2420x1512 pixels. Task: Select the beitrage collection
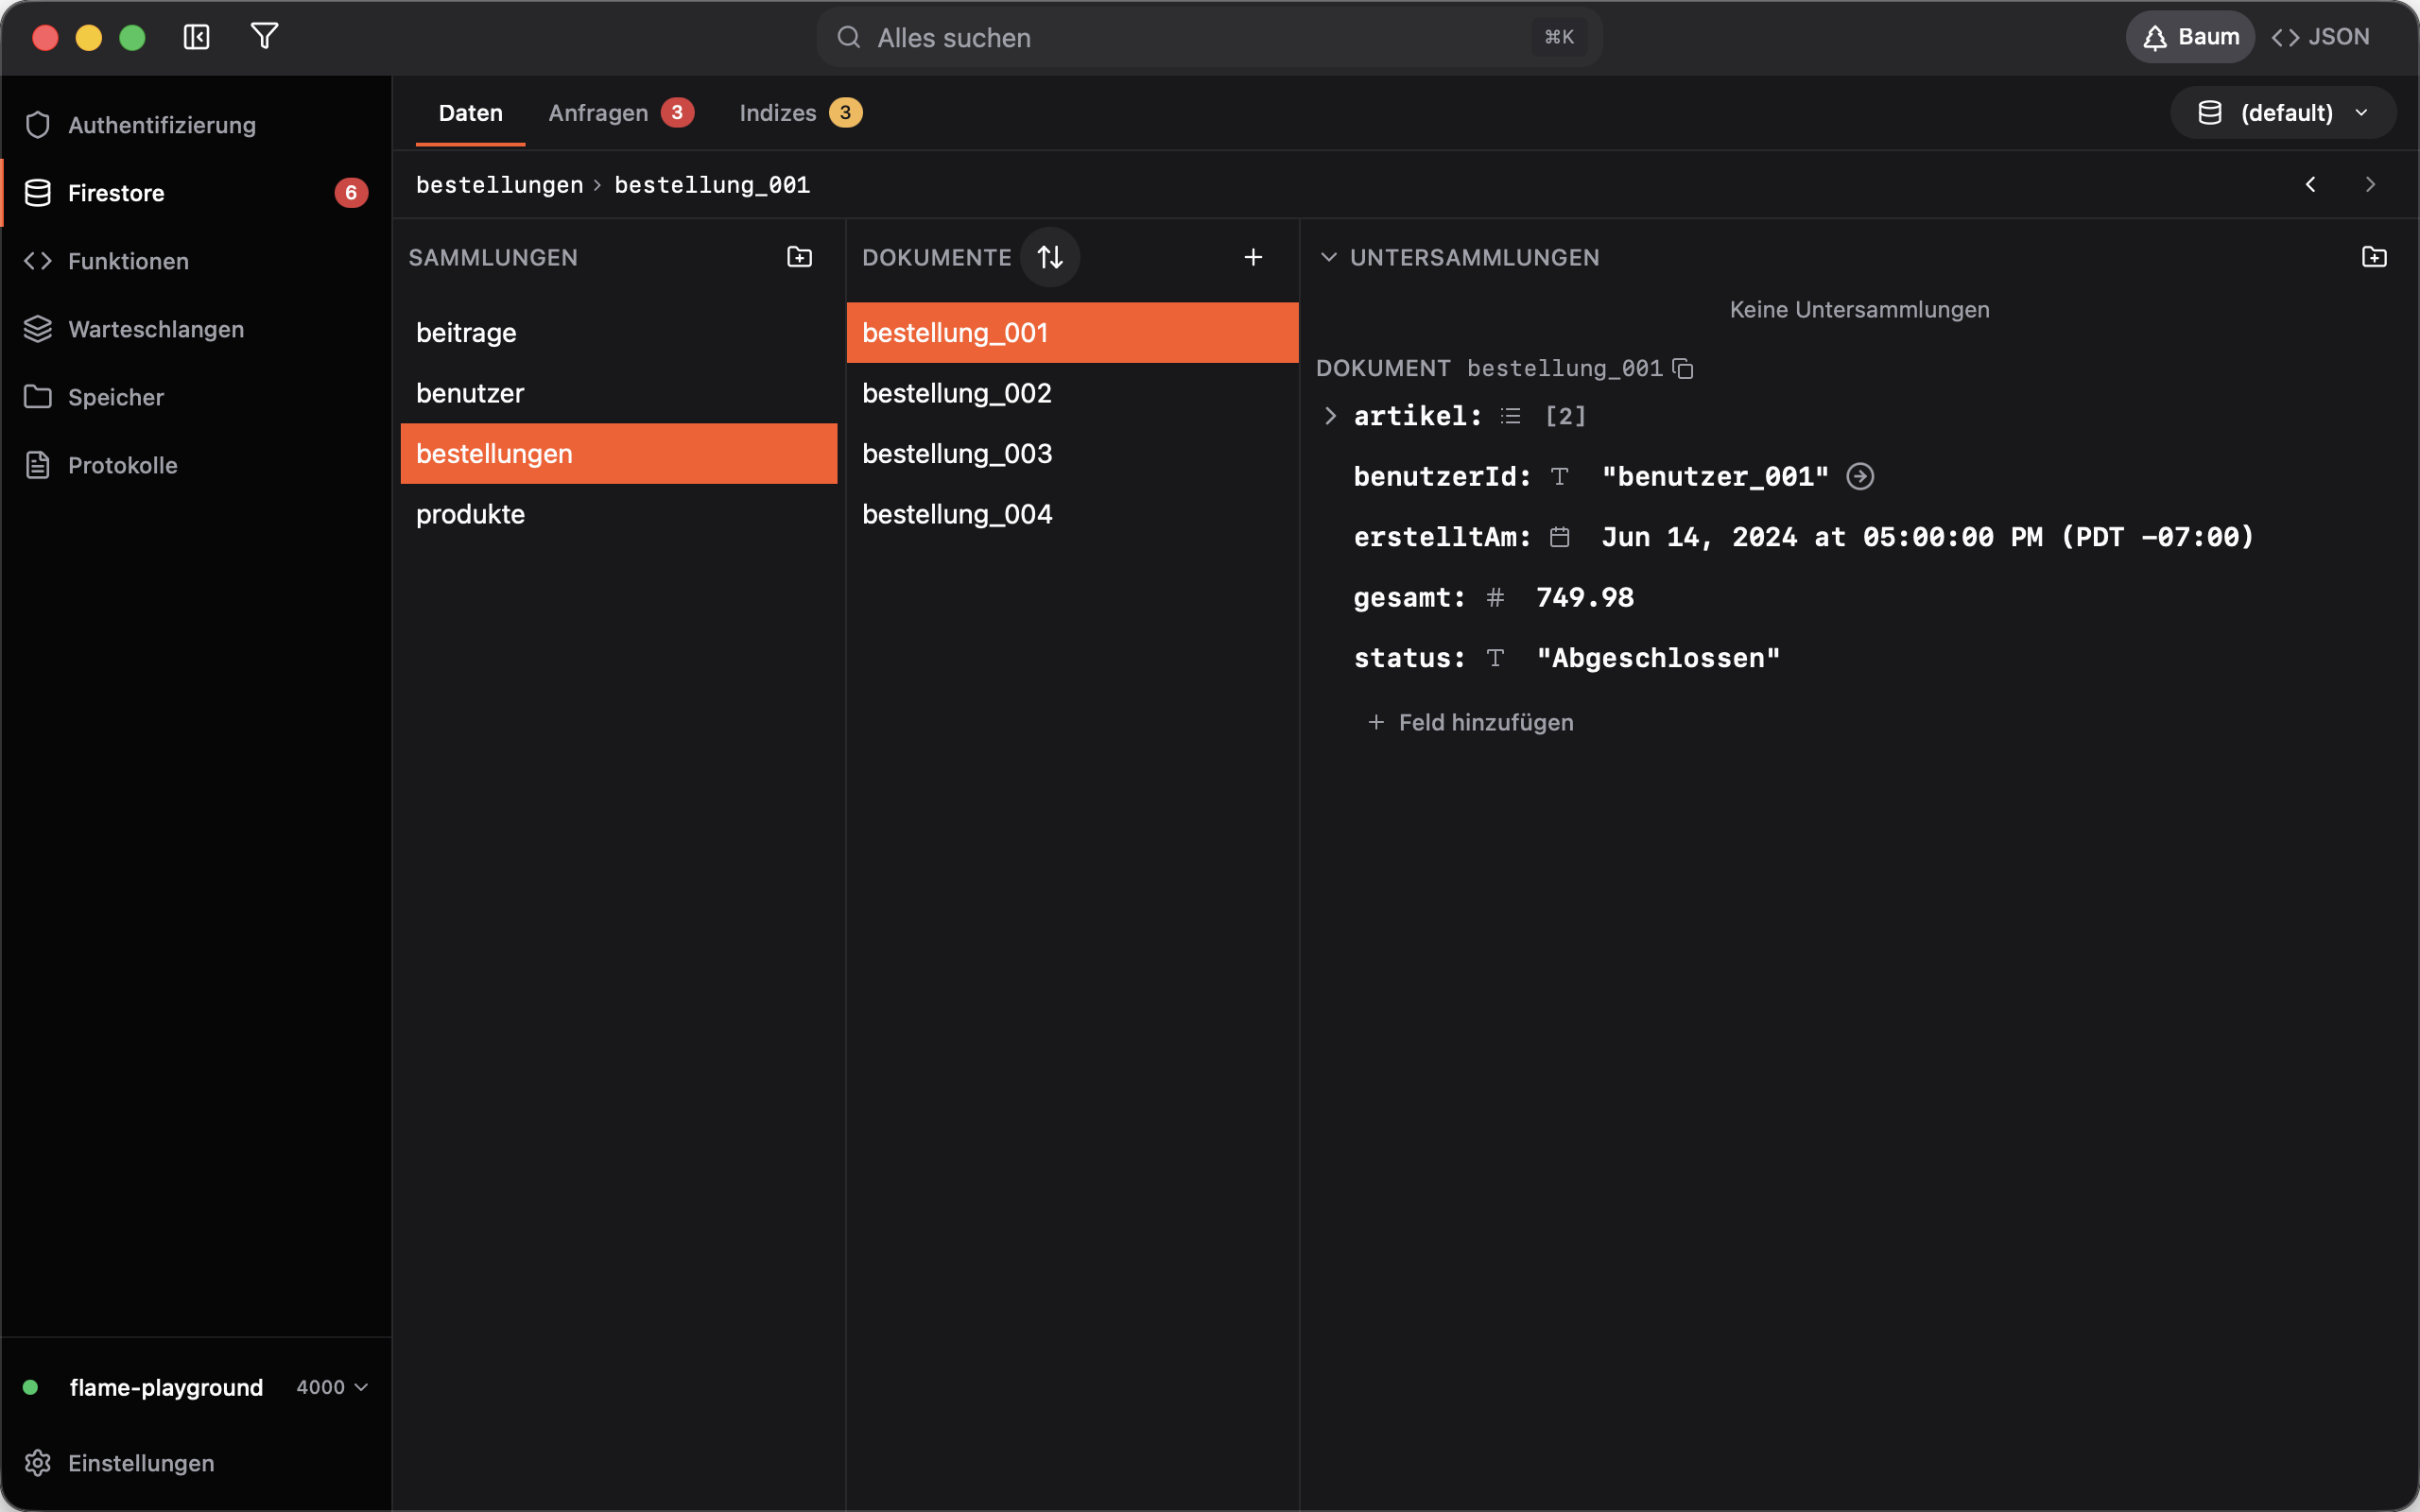click(x=618, y=333)
